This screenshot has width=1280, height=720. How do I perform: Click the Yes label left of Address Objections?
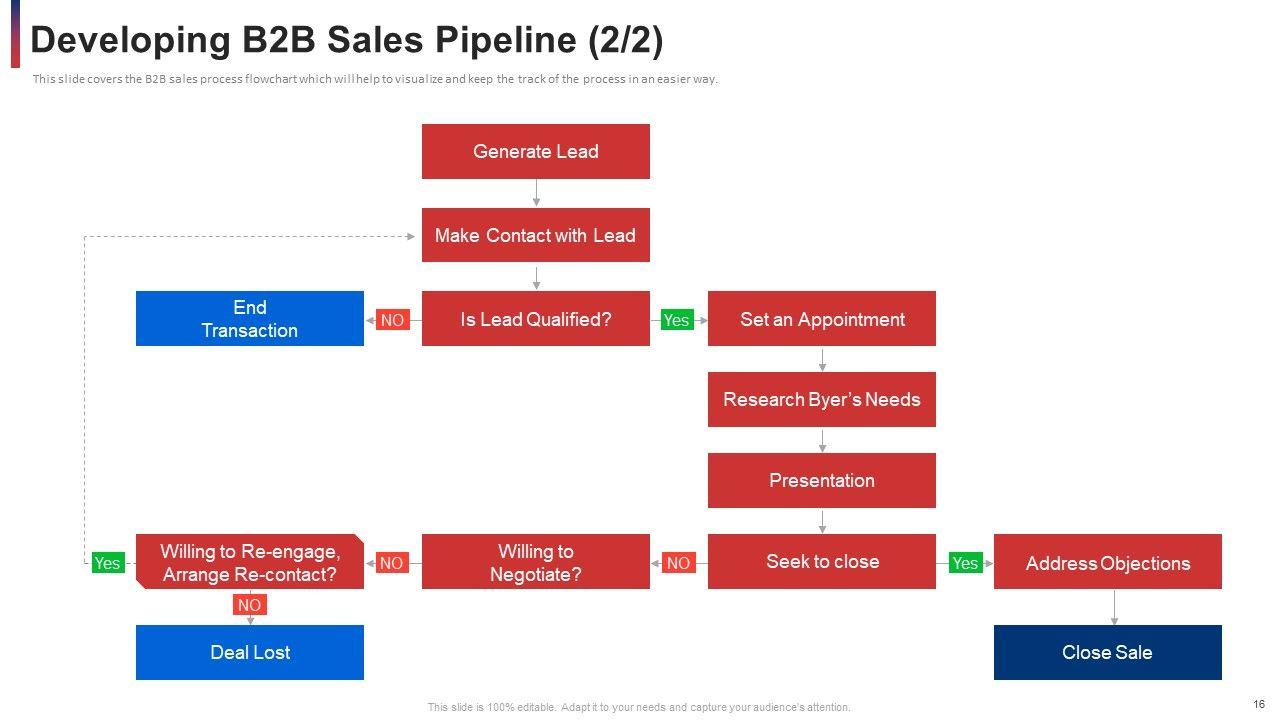point(964,563)
